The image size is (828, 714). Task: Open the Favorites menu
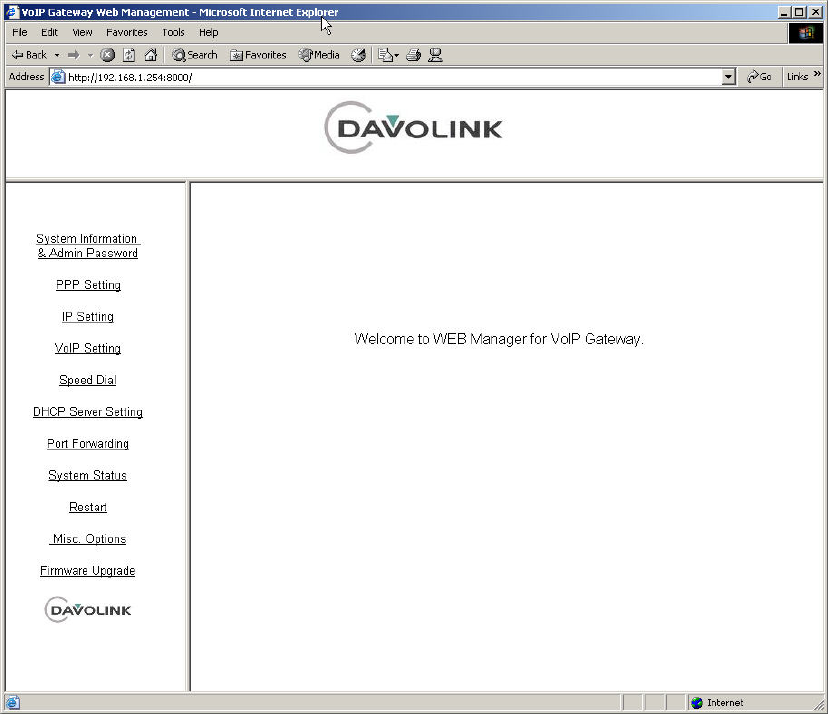click(x=127, y=33)
